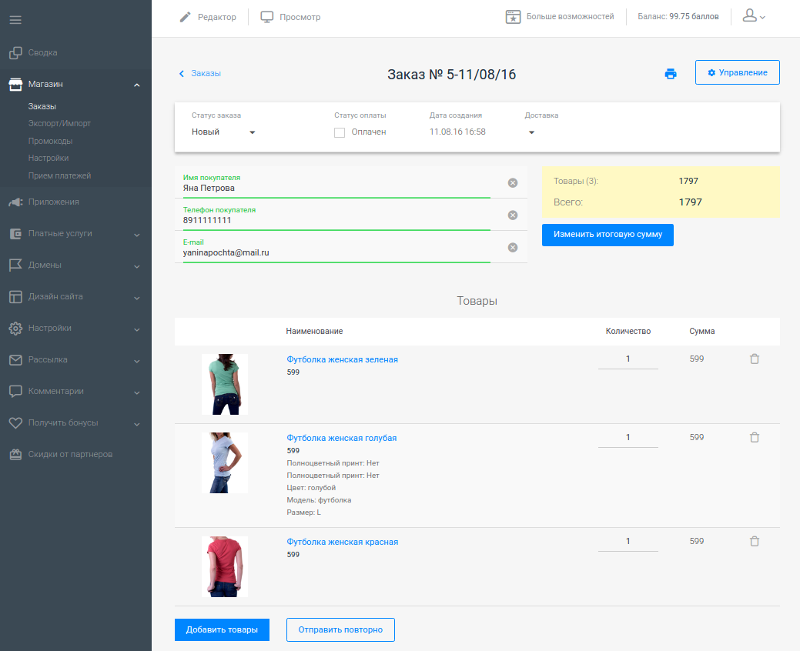Click the Скидки от партнеров icon
800x651 pixels.
click(15, 455)
